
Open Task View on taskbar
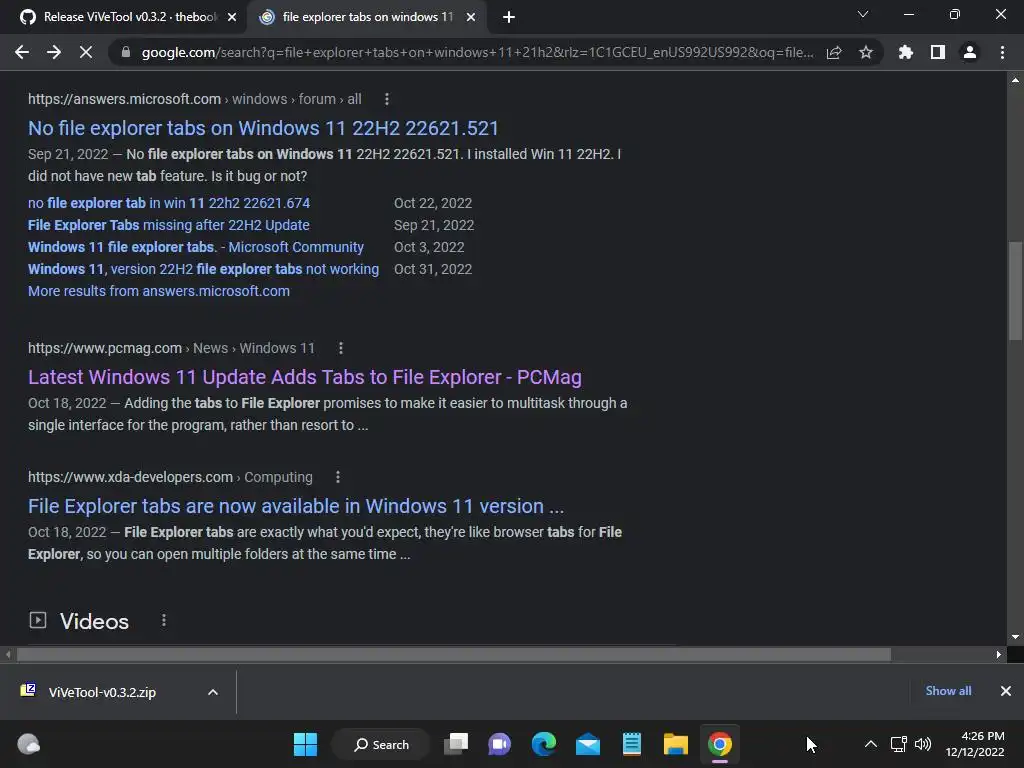[456, 744]
